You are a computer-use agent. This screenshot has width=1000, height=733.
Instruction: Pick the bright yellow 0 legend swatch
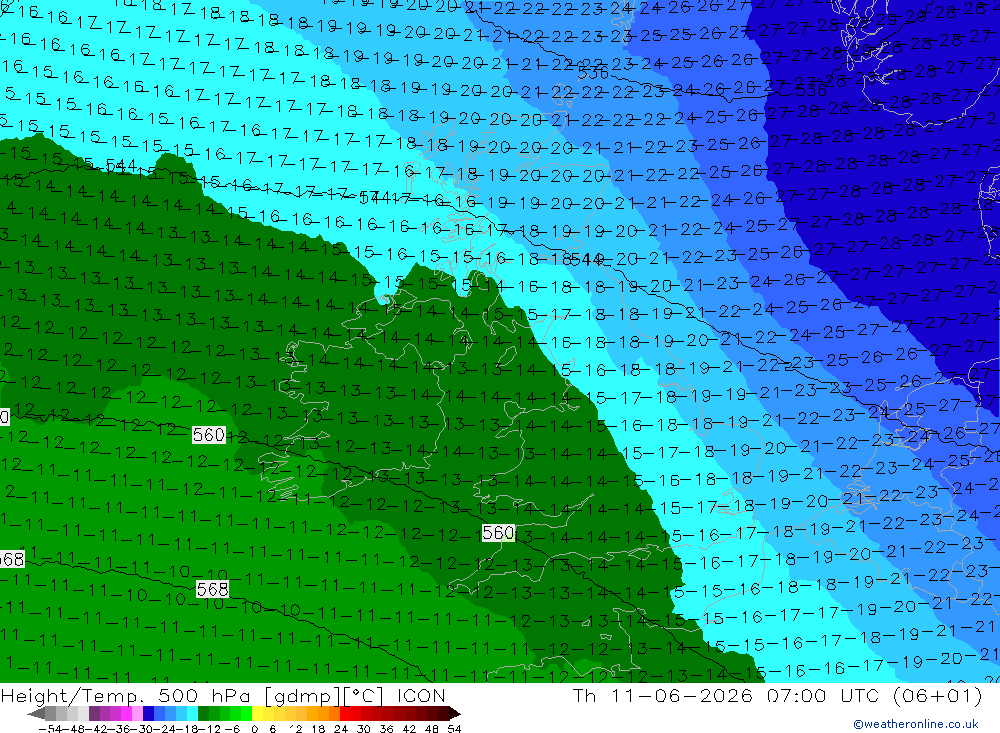[x=257, y=713]
